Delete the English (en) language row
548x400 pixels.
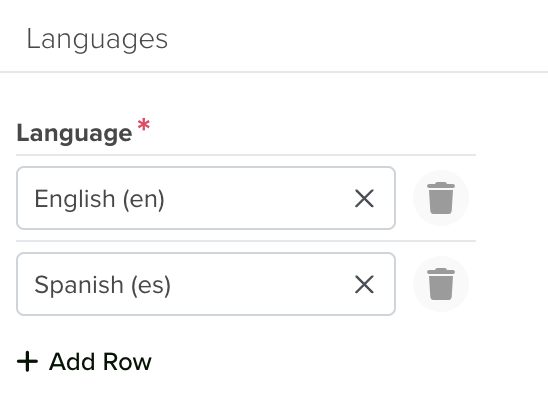point(441,198)
